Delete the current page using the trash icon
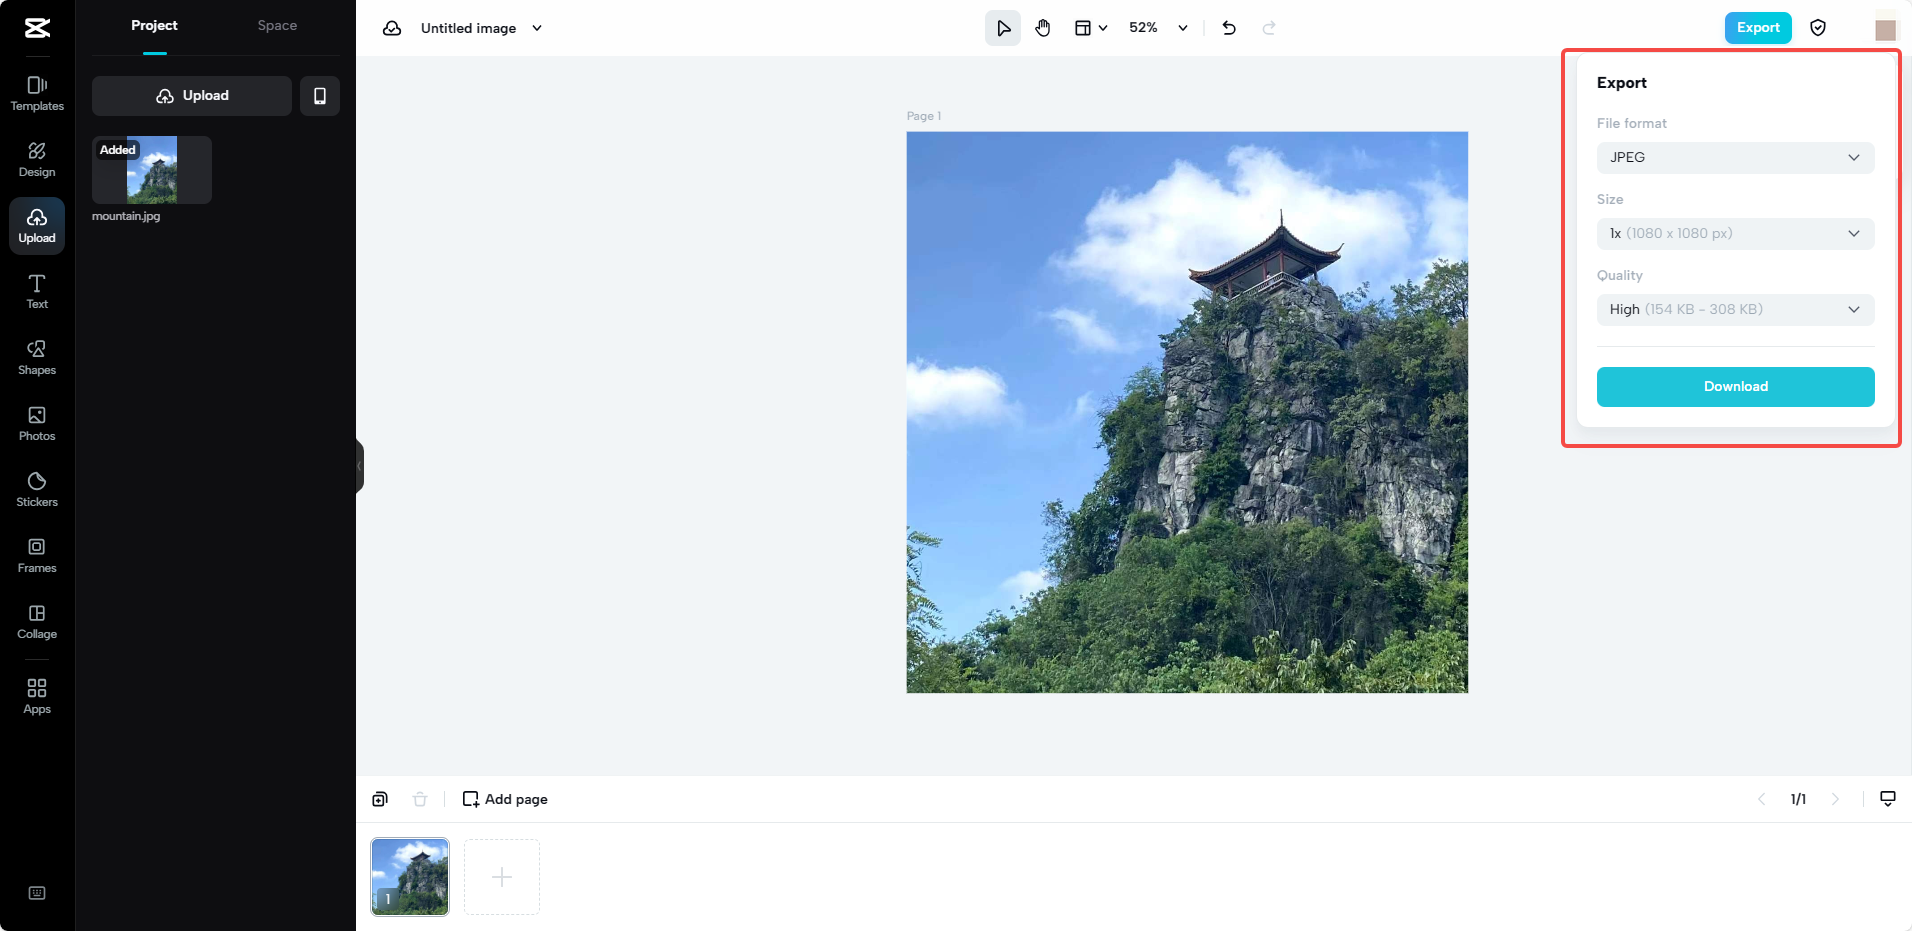 click(420, 798)
